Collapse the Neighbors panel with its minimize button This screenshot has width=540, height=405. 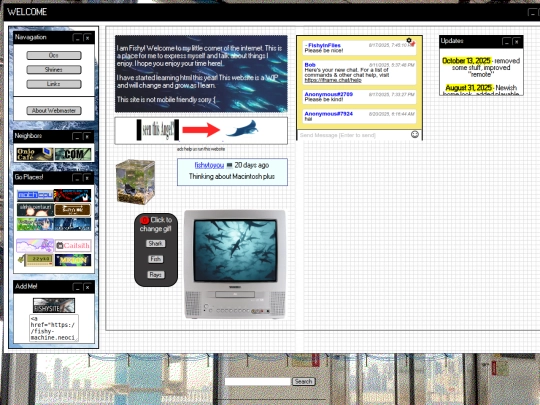pyautogui.click(x=77, y=136)
